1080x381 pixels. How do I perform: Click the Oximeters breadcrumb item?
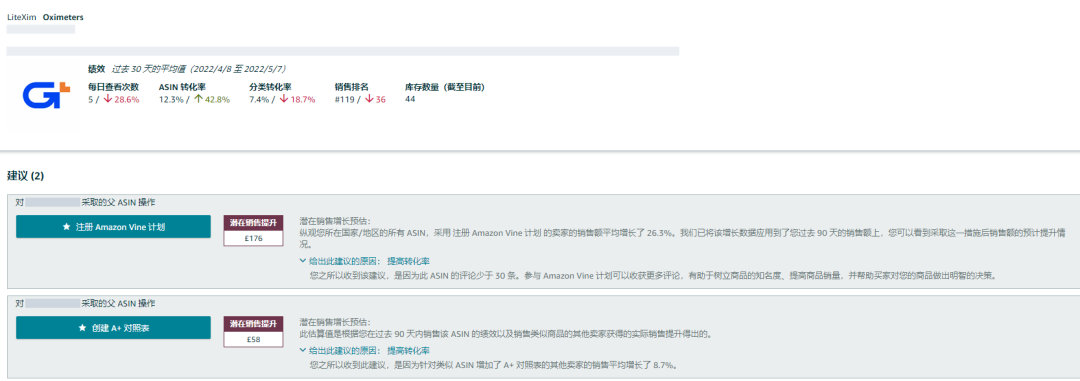click(63, 17)
